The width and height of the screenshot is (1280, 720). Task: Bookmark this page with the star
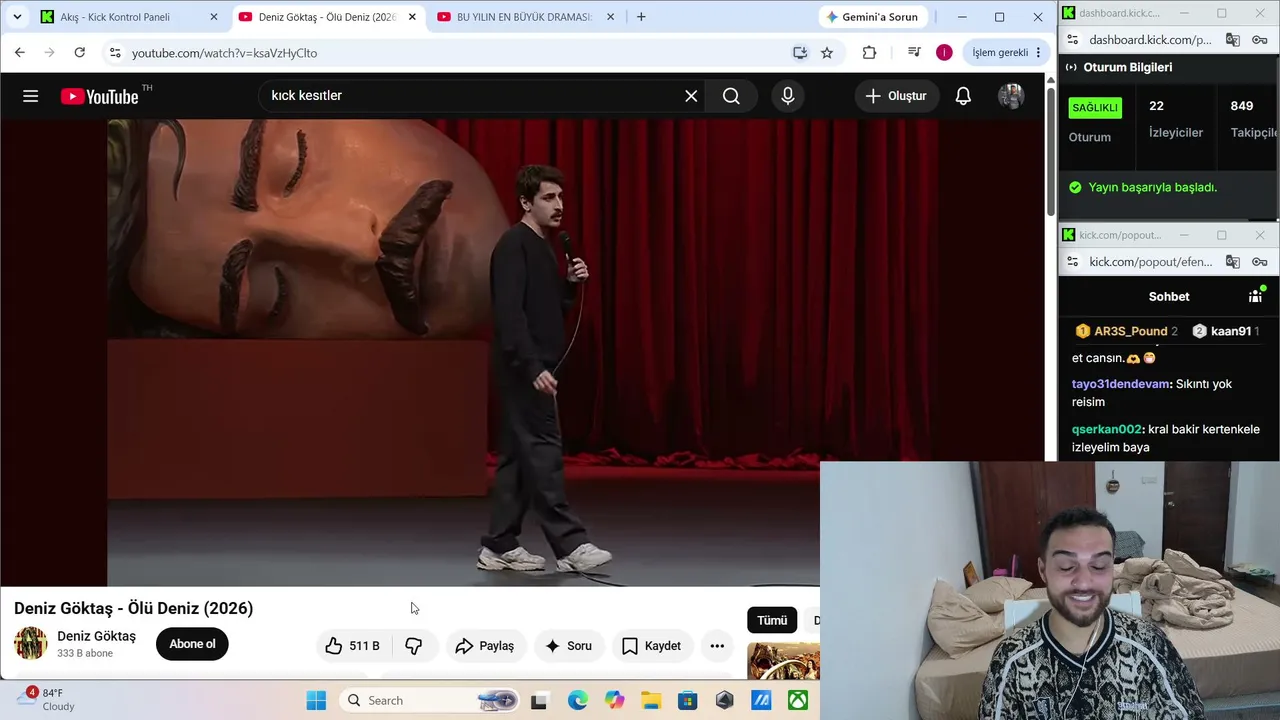[827, 53]
